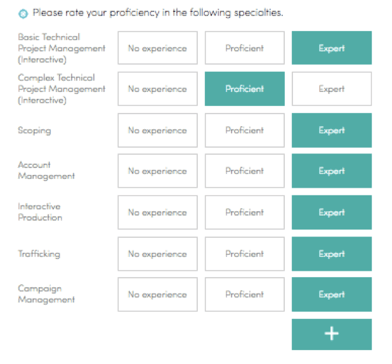Mark Interactive Production as No experience
This screenshot has height=364, width=392.
(x=158, y=212)
